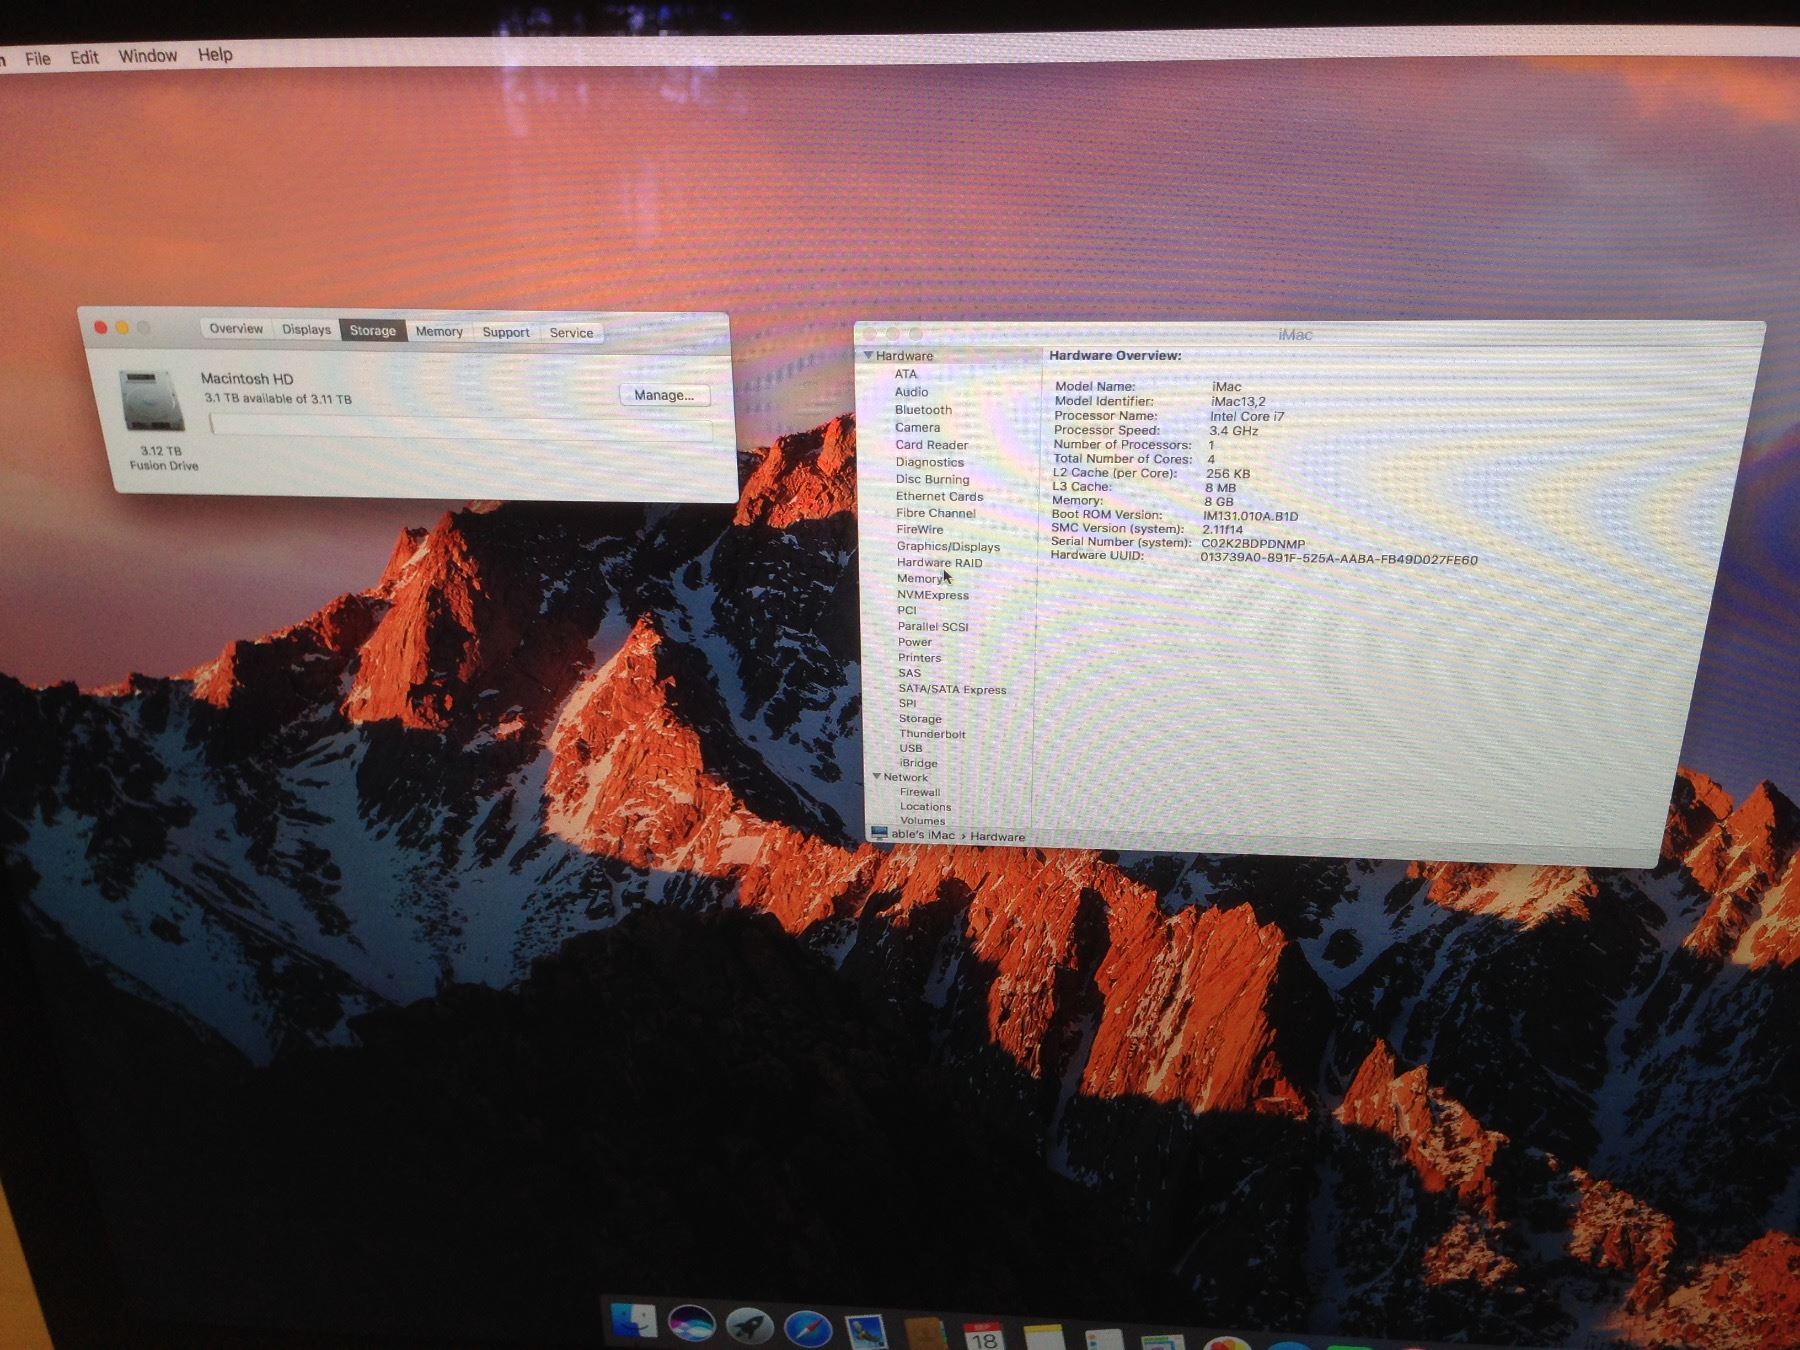This screenshot has width=1800, height=1350.
Task: Close the storage window with red button
Action: pos(100,328)
